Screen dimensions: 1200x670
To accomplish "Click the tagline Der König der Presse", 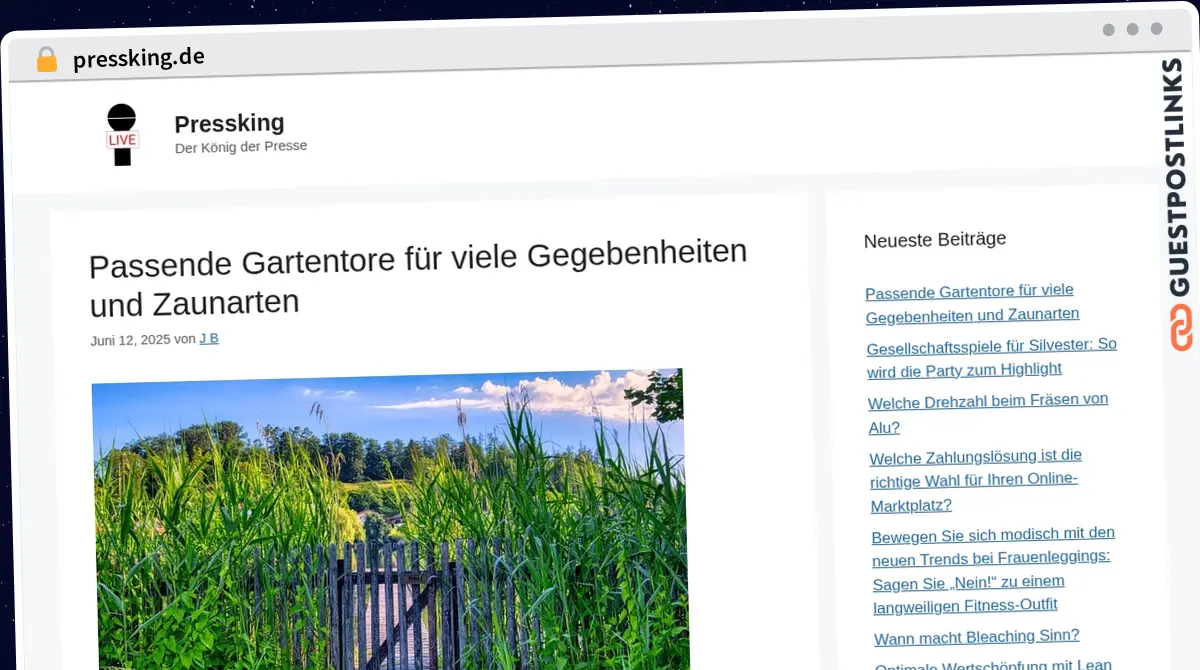I will (x=241, y=147).
